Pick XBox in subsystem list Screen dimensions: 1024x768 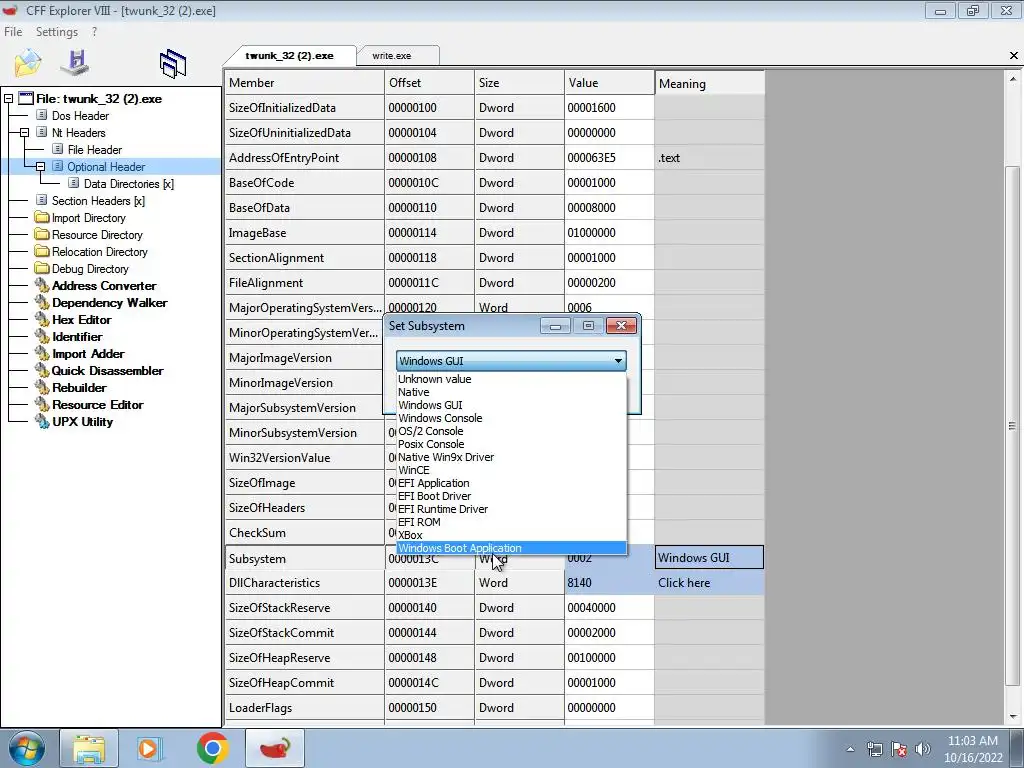(511, 535)
